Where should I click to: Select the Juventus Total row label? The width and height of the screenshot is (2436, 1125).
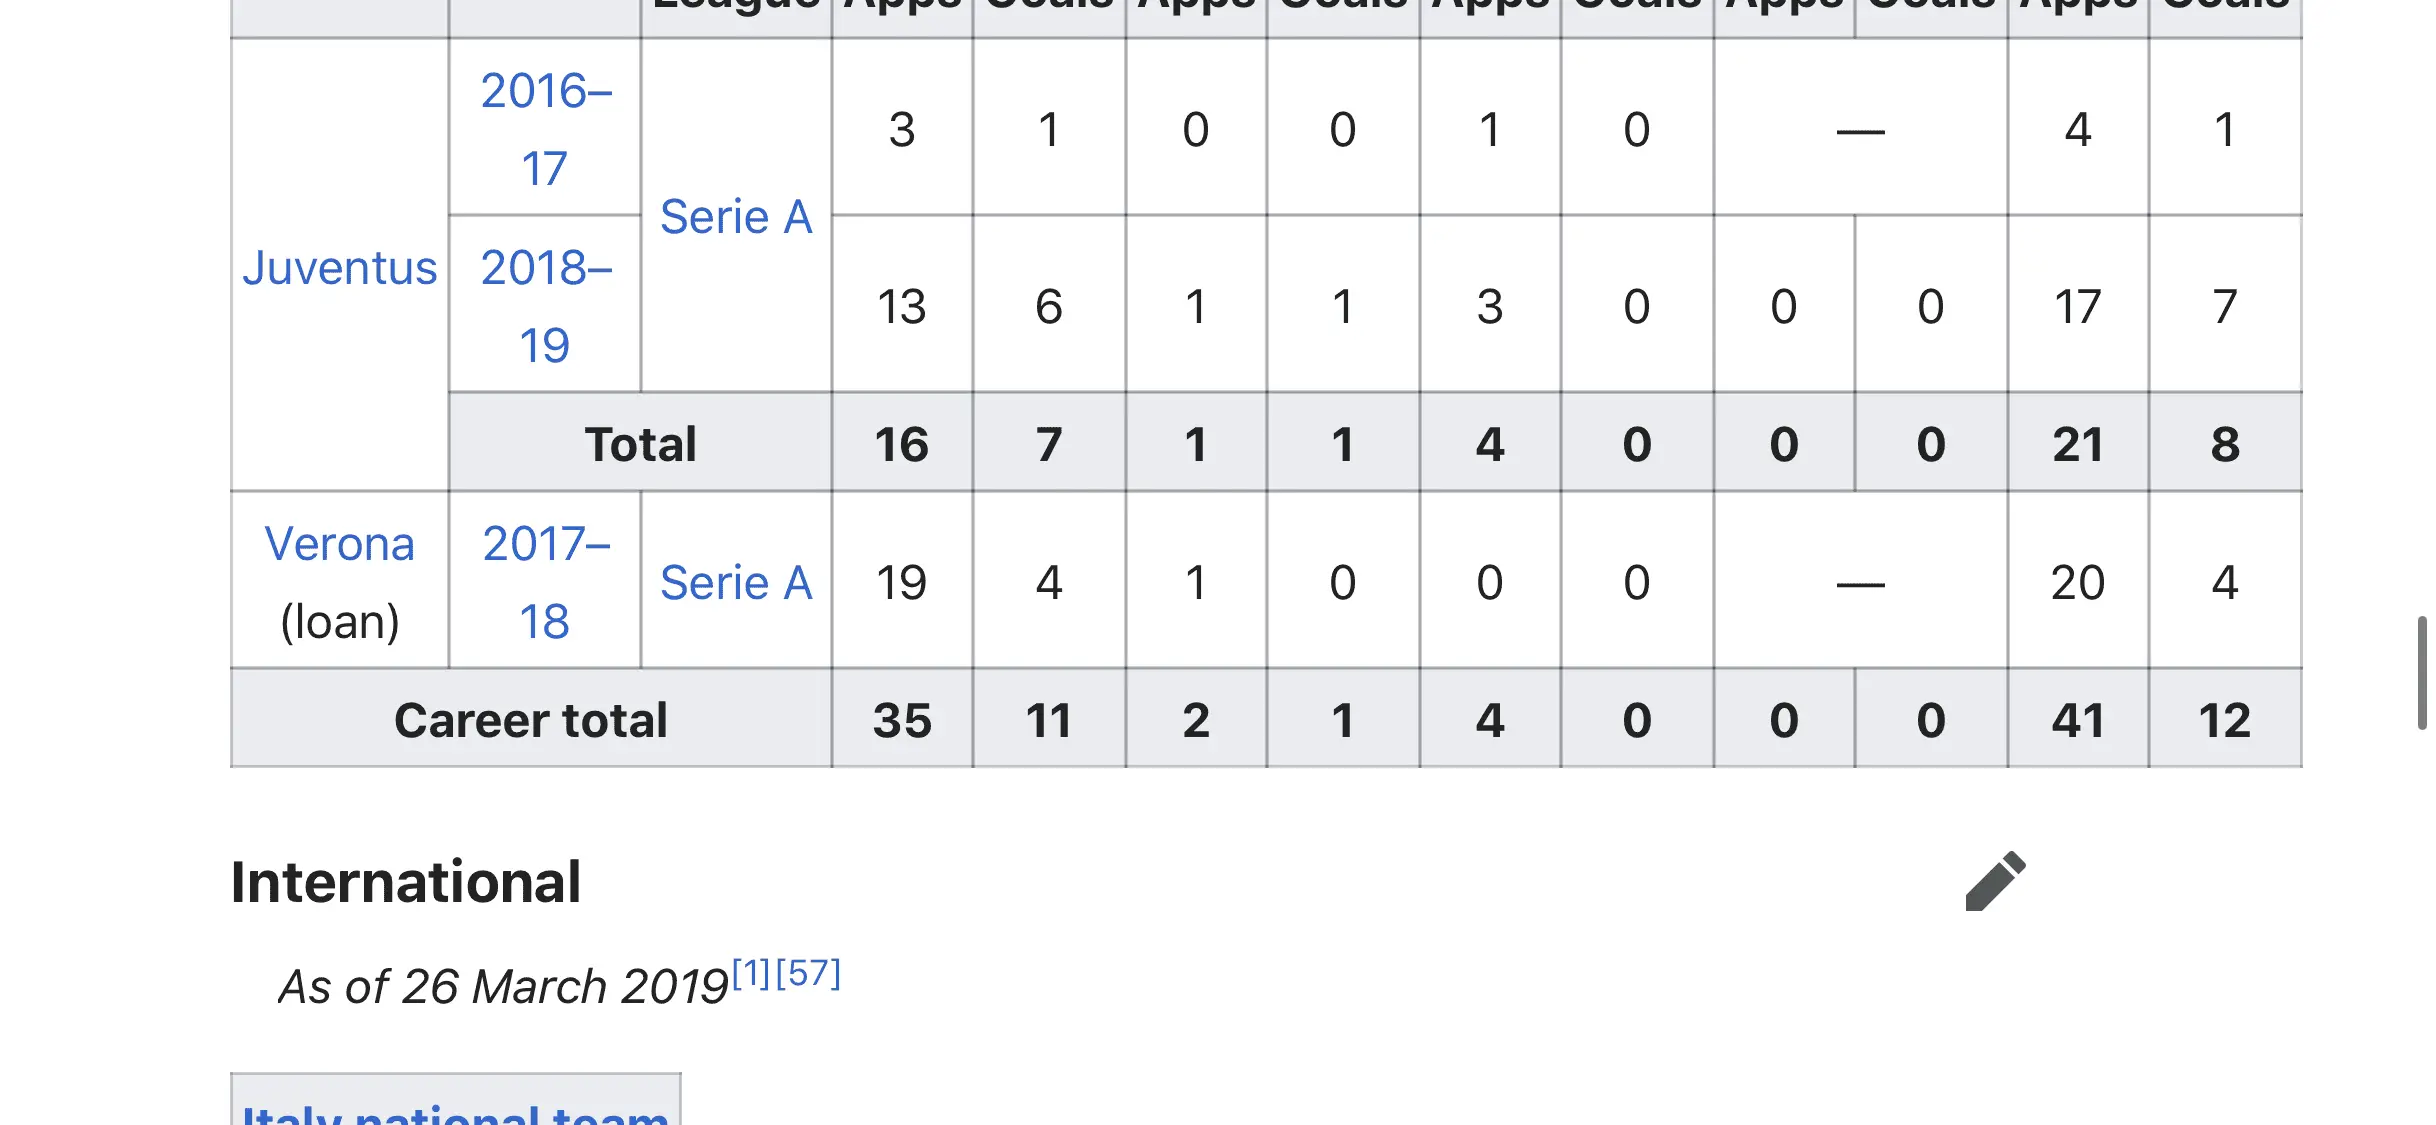point(640,444)
